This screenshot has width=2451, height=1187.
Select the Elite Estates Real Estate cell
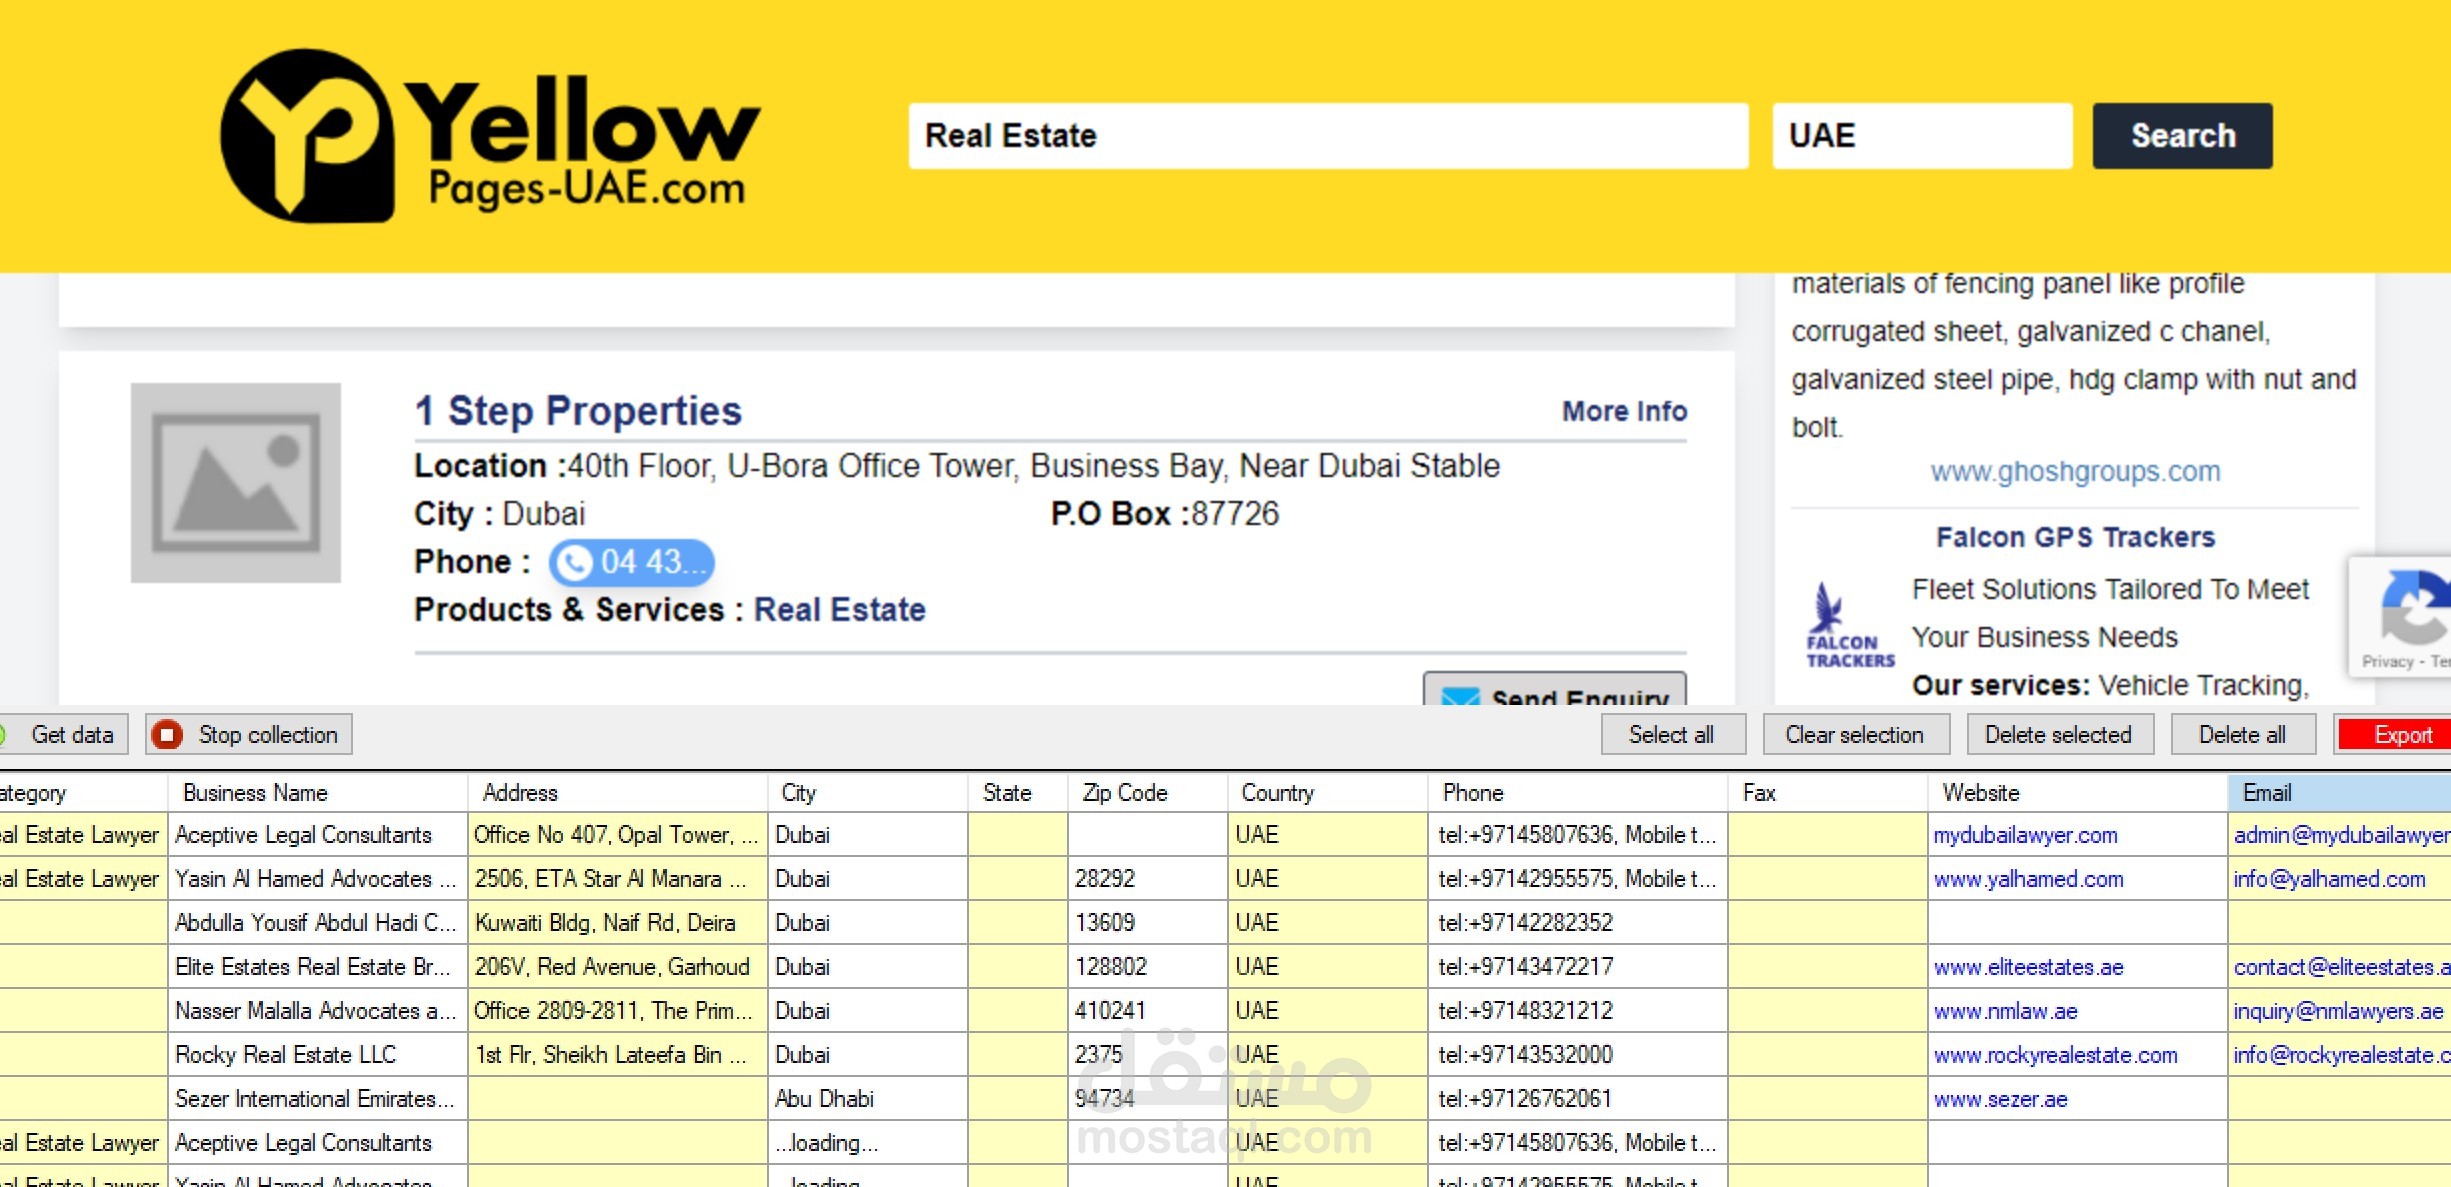318,967
